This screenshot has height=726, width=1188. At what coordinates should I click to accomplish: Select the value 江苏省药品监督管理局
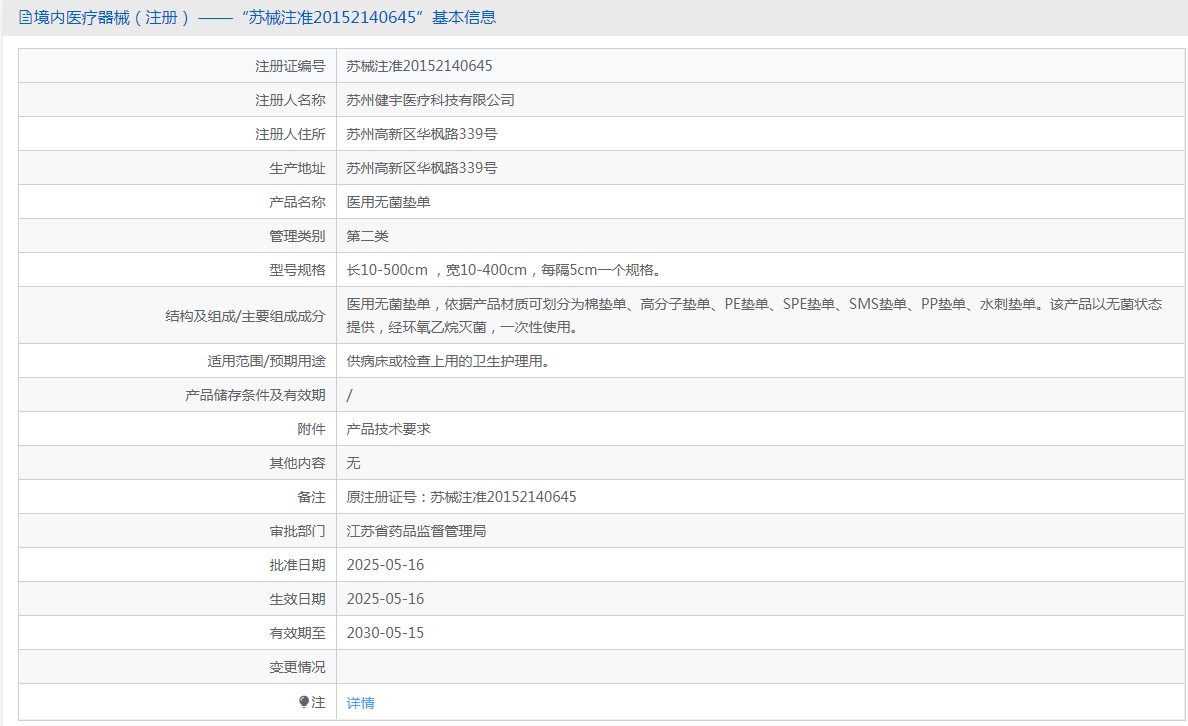[416, 531]
